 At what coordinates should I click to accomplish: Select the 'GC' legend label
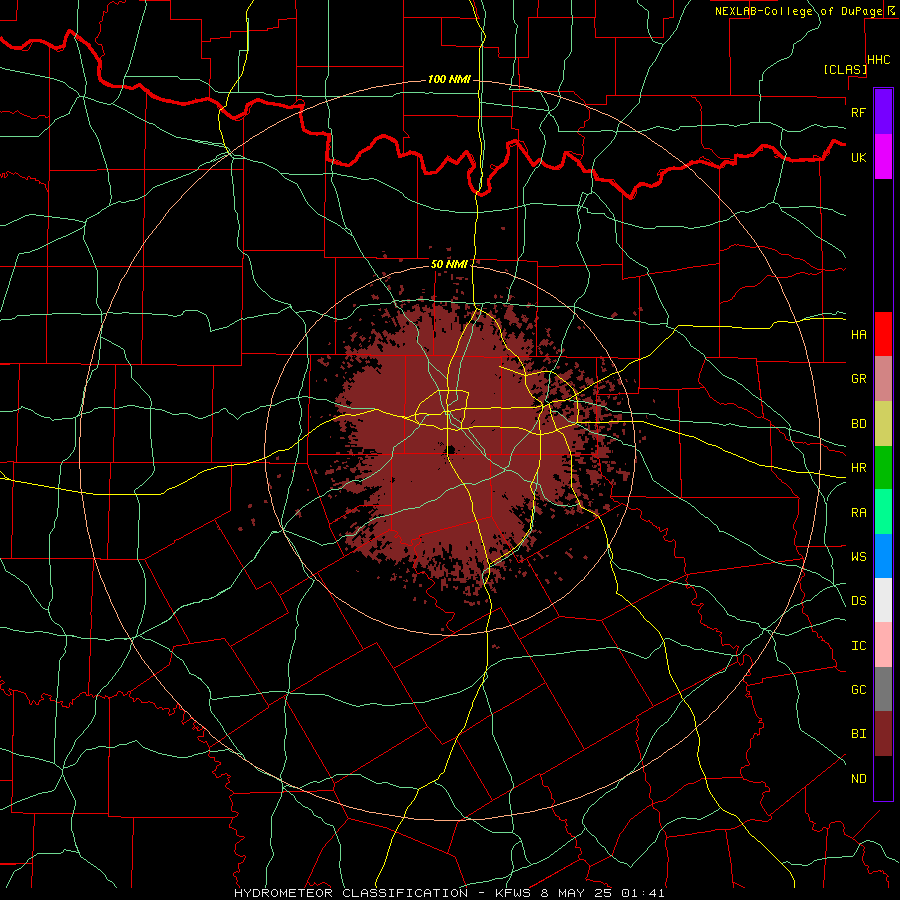pyautogui.click(x=858, y=689)
